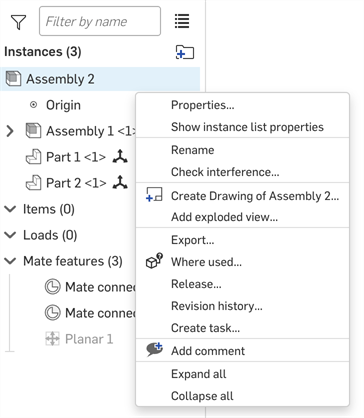This screenshot has height=418, width=364.
Task: Focus the Filter by name field
Action: point(100,21)
